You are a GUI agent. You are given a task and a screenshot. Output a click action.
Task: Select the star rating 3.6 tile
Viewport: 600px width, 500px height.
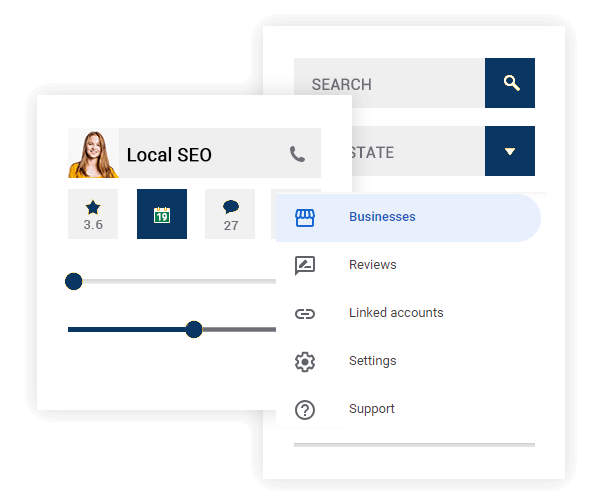point(93,214)
